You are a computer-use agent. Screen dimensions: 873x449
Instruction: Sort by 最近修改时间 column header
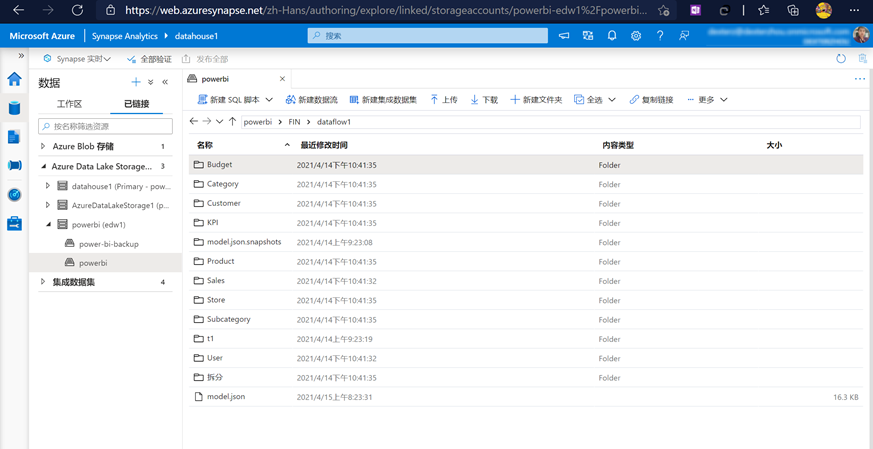324,145
